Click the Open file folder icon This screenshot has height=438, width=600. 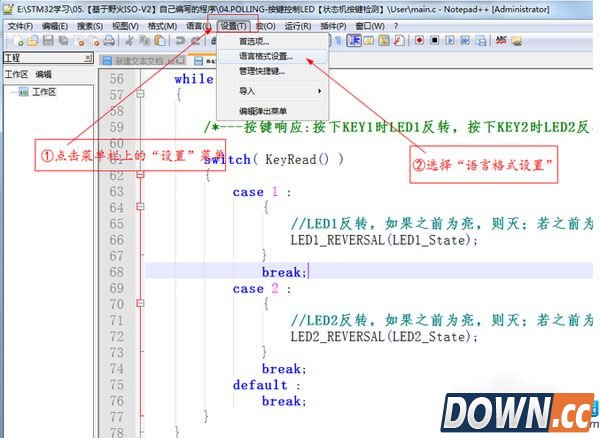[33, 41]
